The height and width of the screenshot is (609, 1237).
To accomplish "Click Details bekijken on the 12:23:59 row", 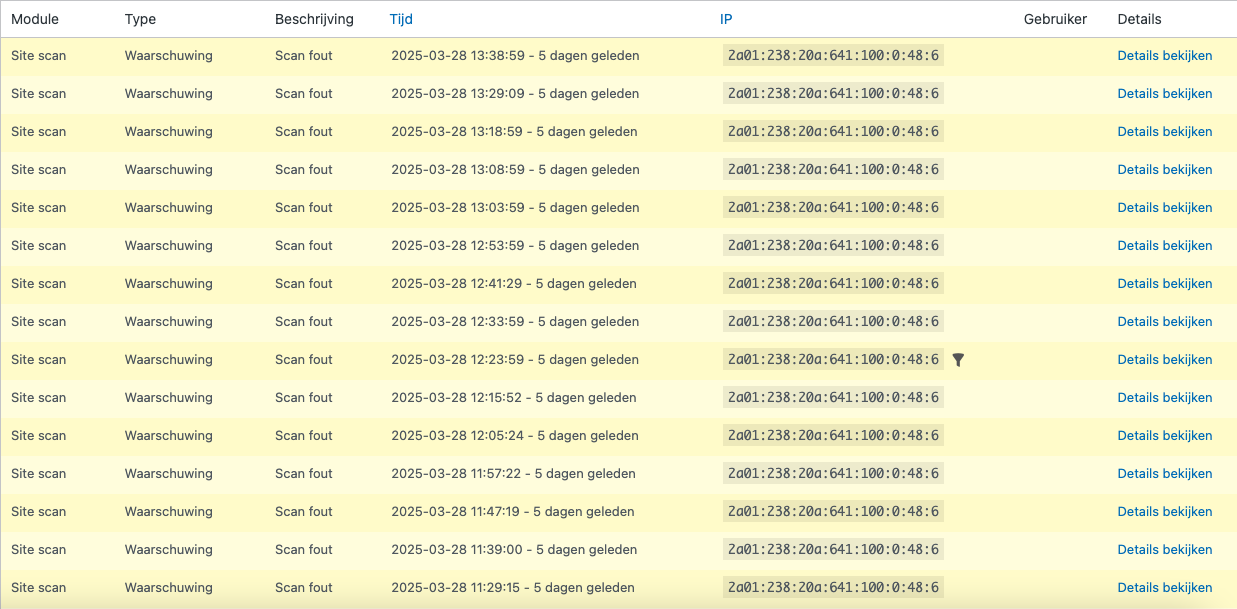I will pyautogui.click(x=1164, y=360).
